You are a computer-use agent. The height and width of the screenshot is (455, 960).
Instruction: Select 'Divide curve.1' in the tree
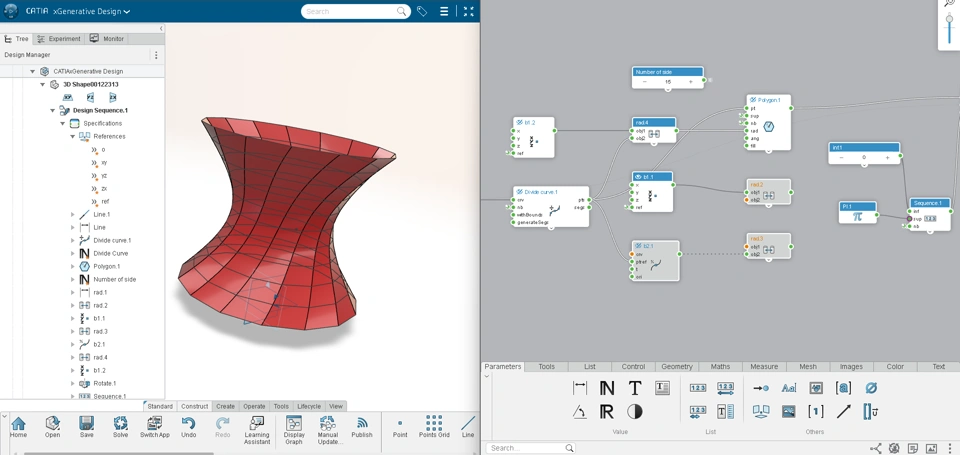(x=112, y=240)
